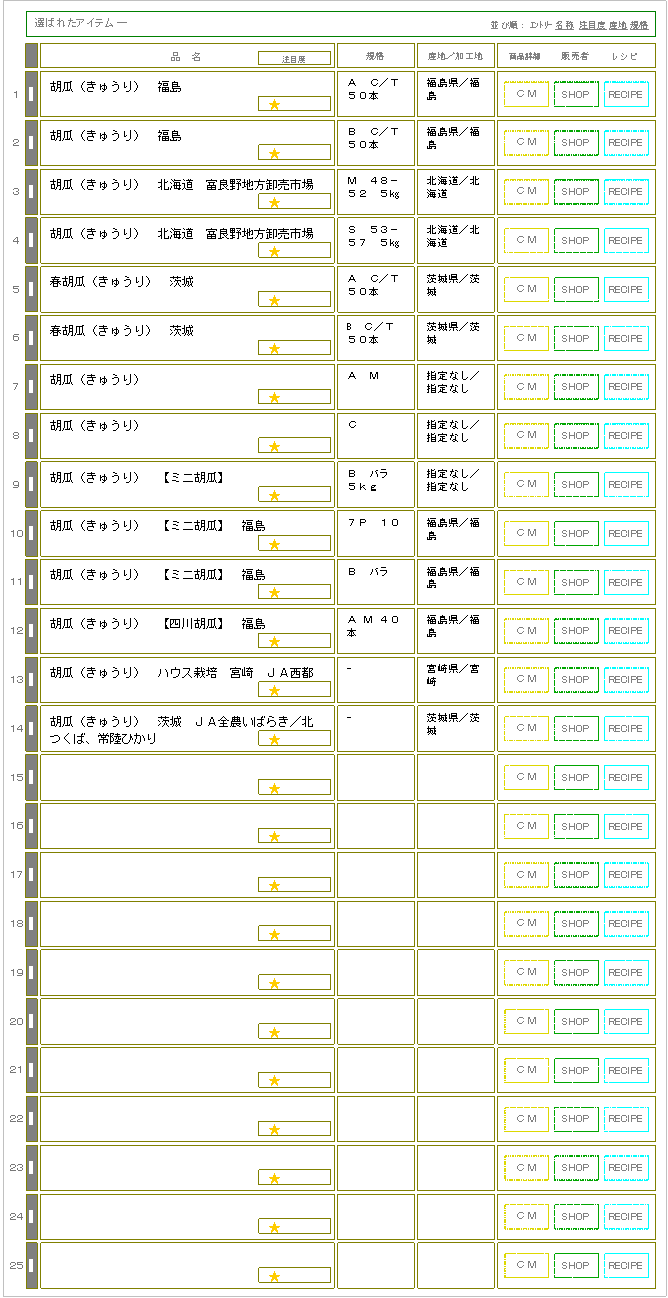
Task: Click spec cell 7P 10
Action: [376, 533]
